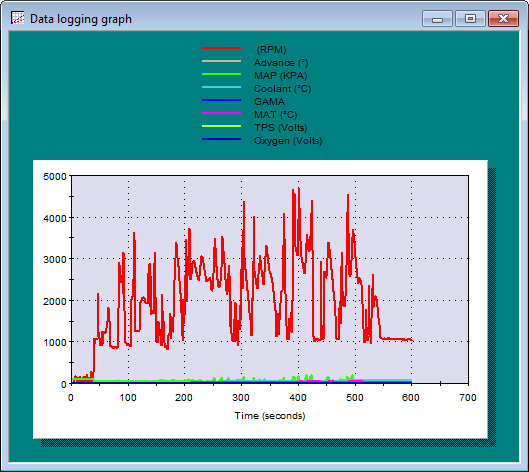The height and width of the screenshot is (472, 529).
Task: Click the magenta MAT legend line
Action: point(221,113)
